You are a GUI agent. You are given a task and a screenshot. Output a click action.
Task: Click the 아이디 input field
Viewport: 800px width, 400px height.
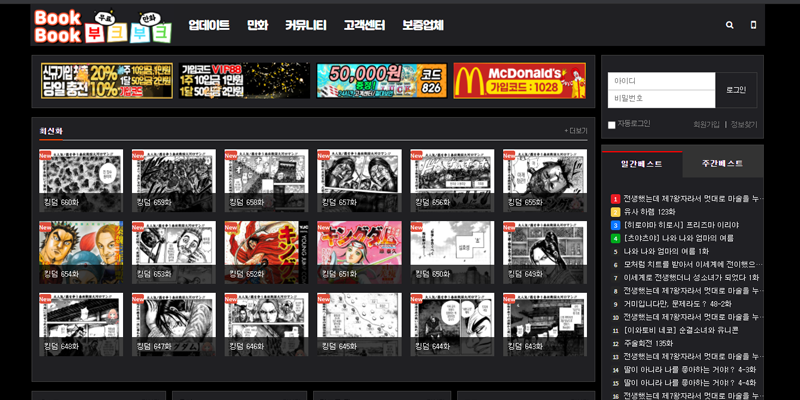tap(661, 81)
